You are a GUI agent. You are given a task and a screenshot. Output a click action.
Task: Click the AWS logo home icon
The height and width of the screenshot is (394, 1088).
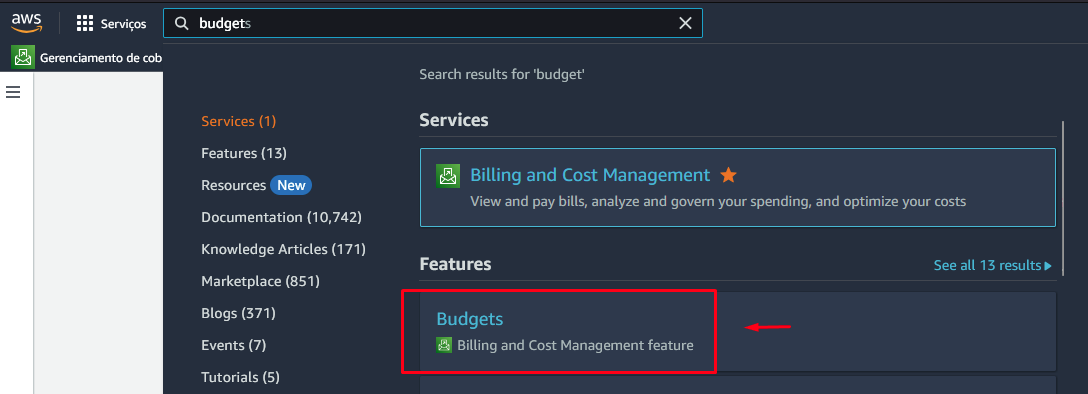coord(26,23)
